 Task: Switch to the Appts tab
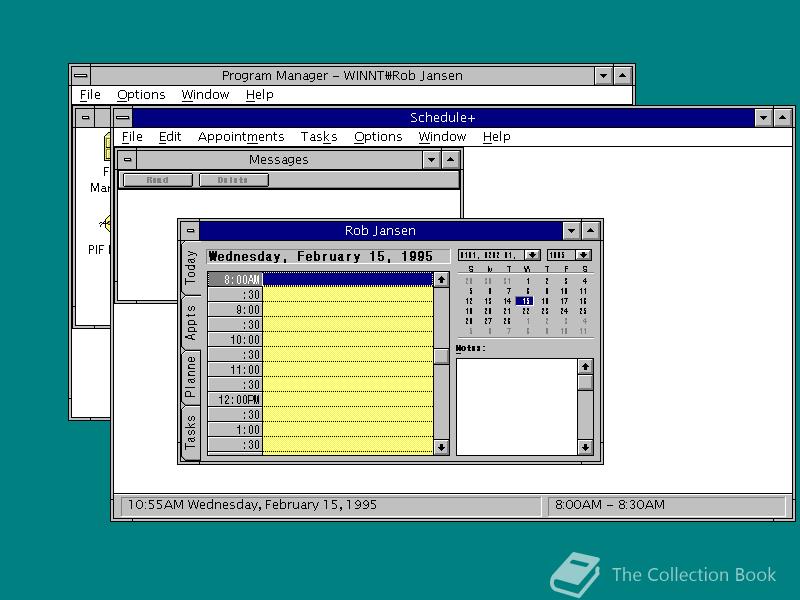190,323
